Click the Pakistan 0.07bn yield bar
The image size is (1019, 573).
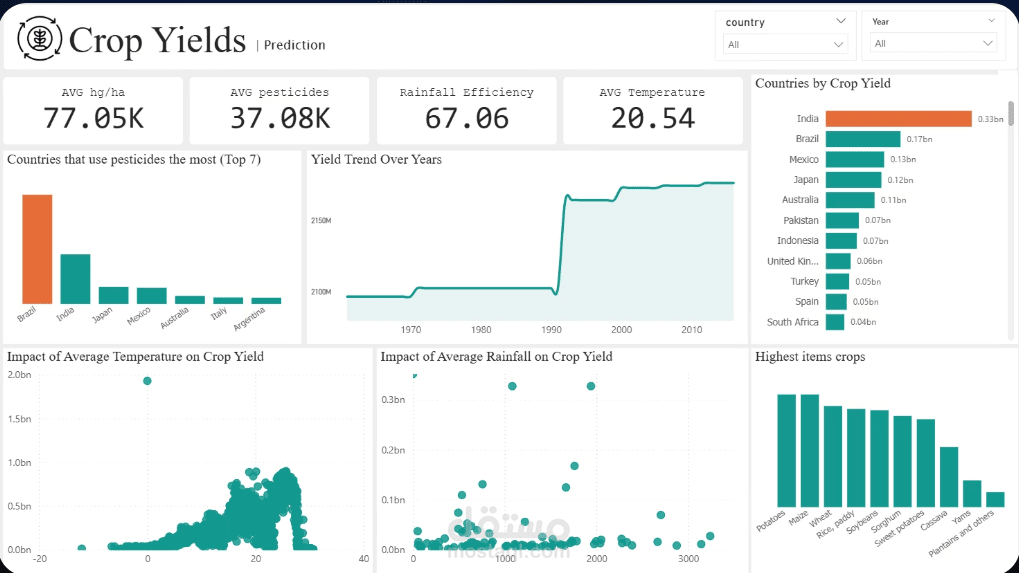842,220
